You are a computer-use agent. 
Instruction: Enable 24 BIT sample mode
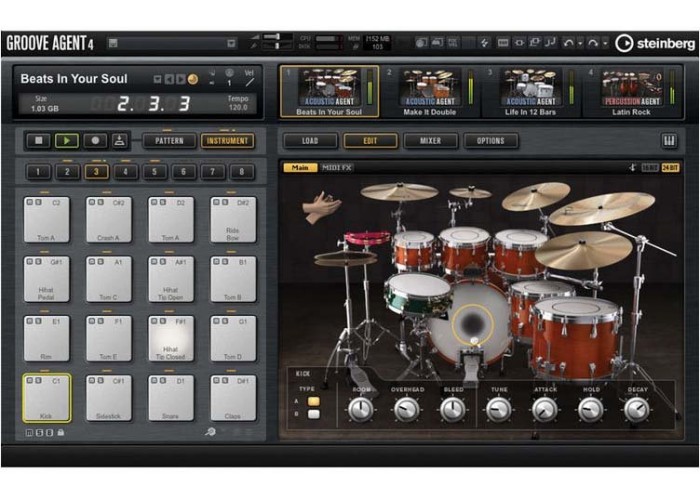click(670, 167)
